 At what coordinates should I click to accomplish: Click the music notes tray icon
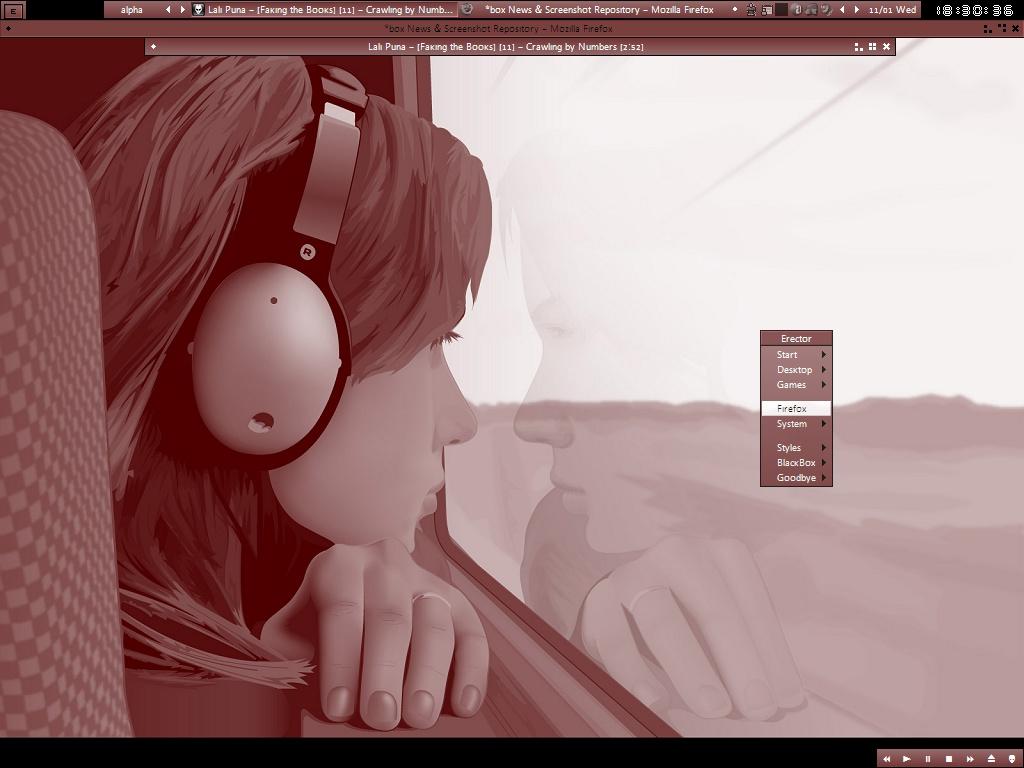coord(811,10)
